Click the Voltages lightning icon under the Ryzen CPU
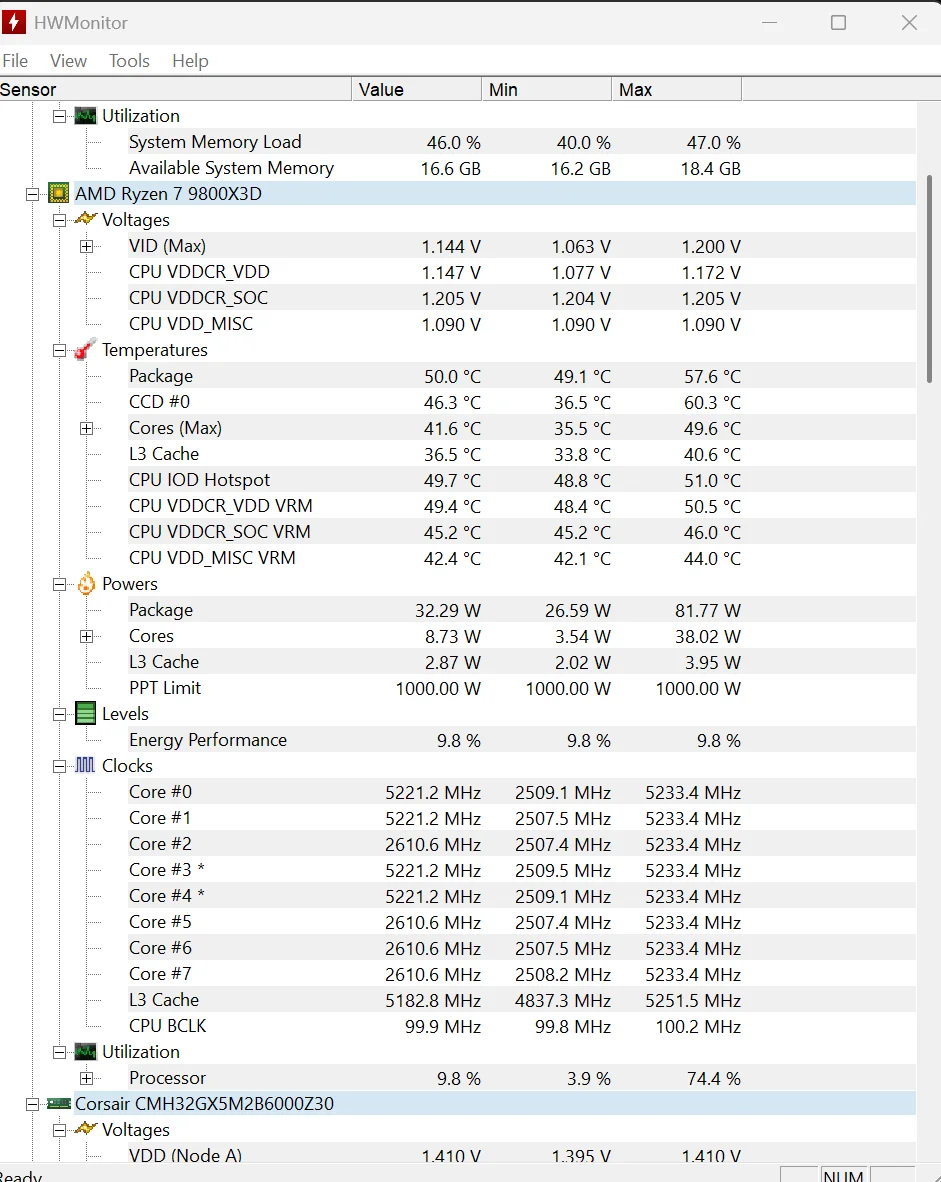 pyautogui.click(x=85, y=219)
